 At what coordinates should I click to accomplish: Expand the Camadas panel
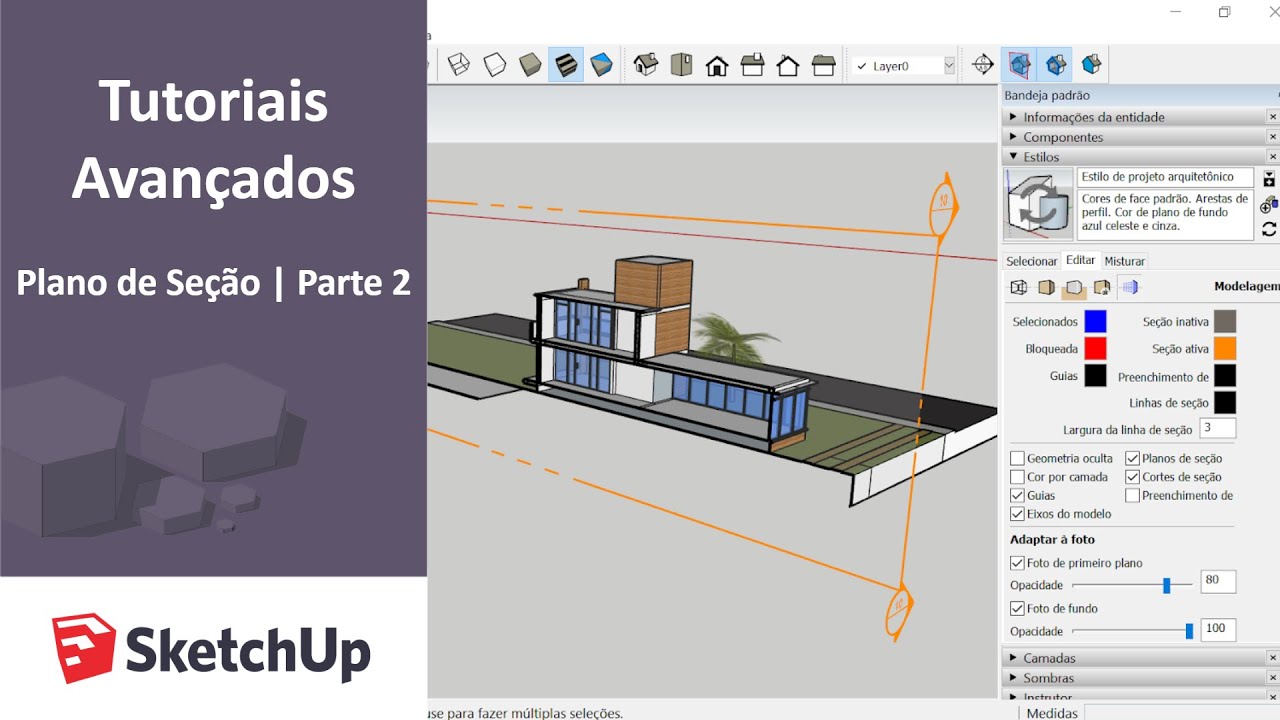[x=1013, y=658]
